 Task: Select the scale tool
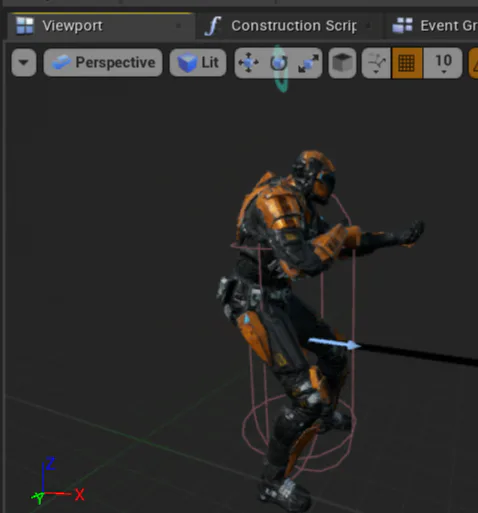pos(308,63)
